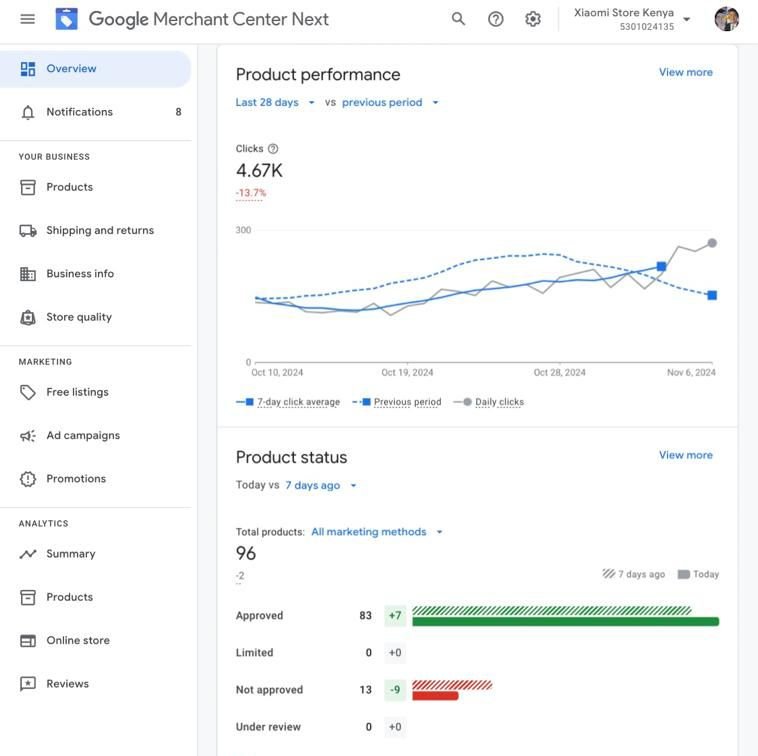Click the Previous period endpoint square marker
Screen dimensions: 758x756
(x=712, y=295)
